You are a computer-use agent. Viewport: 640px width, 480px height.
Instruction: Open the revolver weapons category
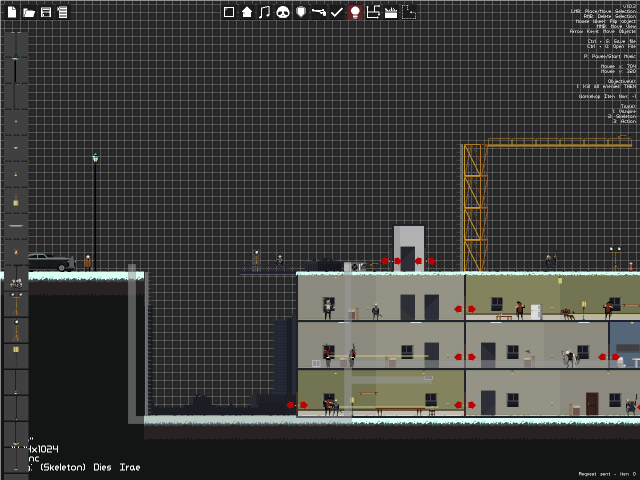[x=319, y=12]
